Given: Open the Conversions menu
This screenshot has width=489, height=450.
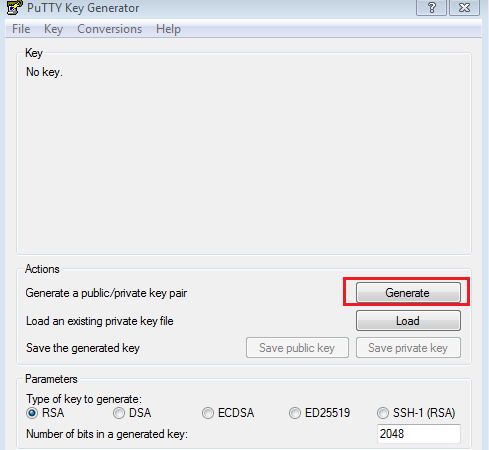Looking at the screenshot, I should pos(110,29).
